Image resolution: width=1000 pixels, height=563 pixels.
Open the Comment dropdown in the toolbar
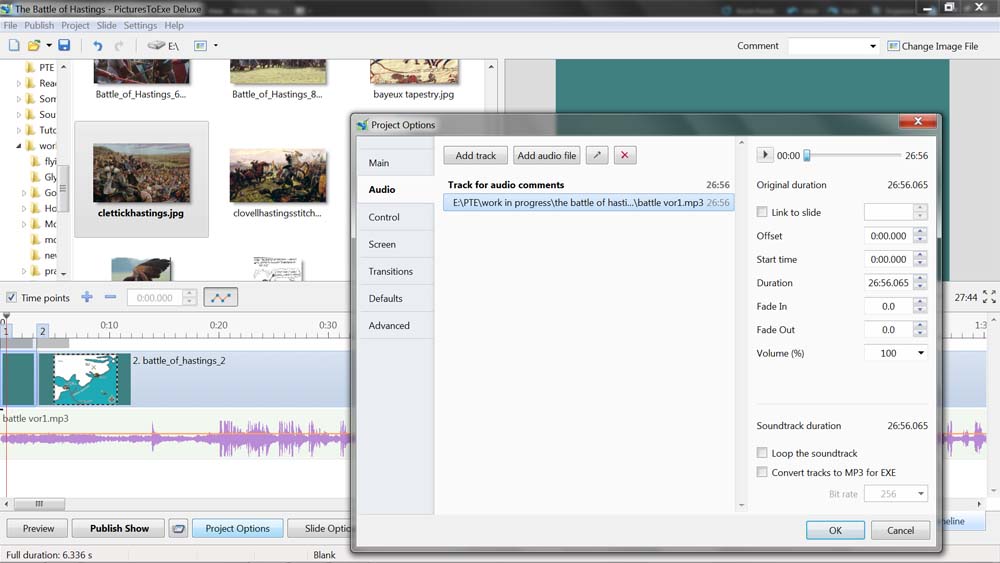pyautogui.click(x=872, y=46)
